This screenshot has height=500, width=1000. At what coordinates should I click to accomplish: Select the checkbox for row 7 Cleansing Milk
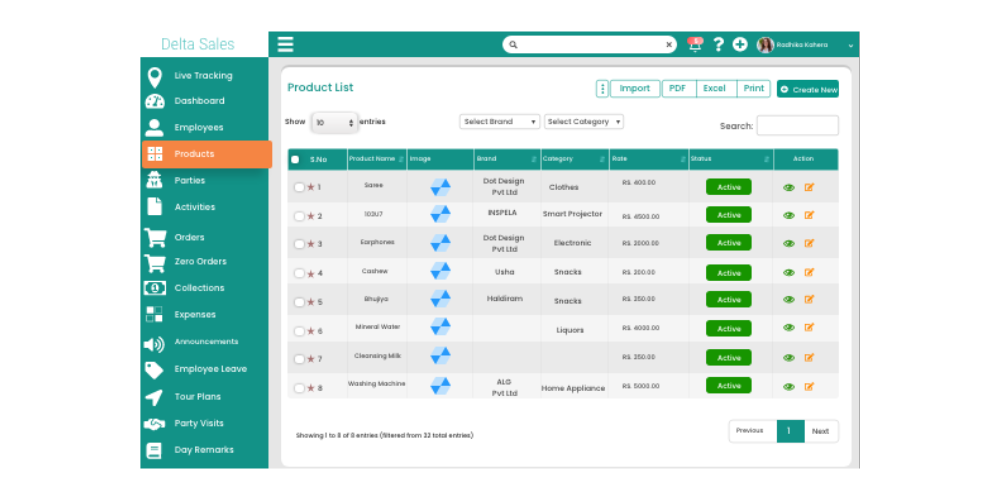point(299,359)
